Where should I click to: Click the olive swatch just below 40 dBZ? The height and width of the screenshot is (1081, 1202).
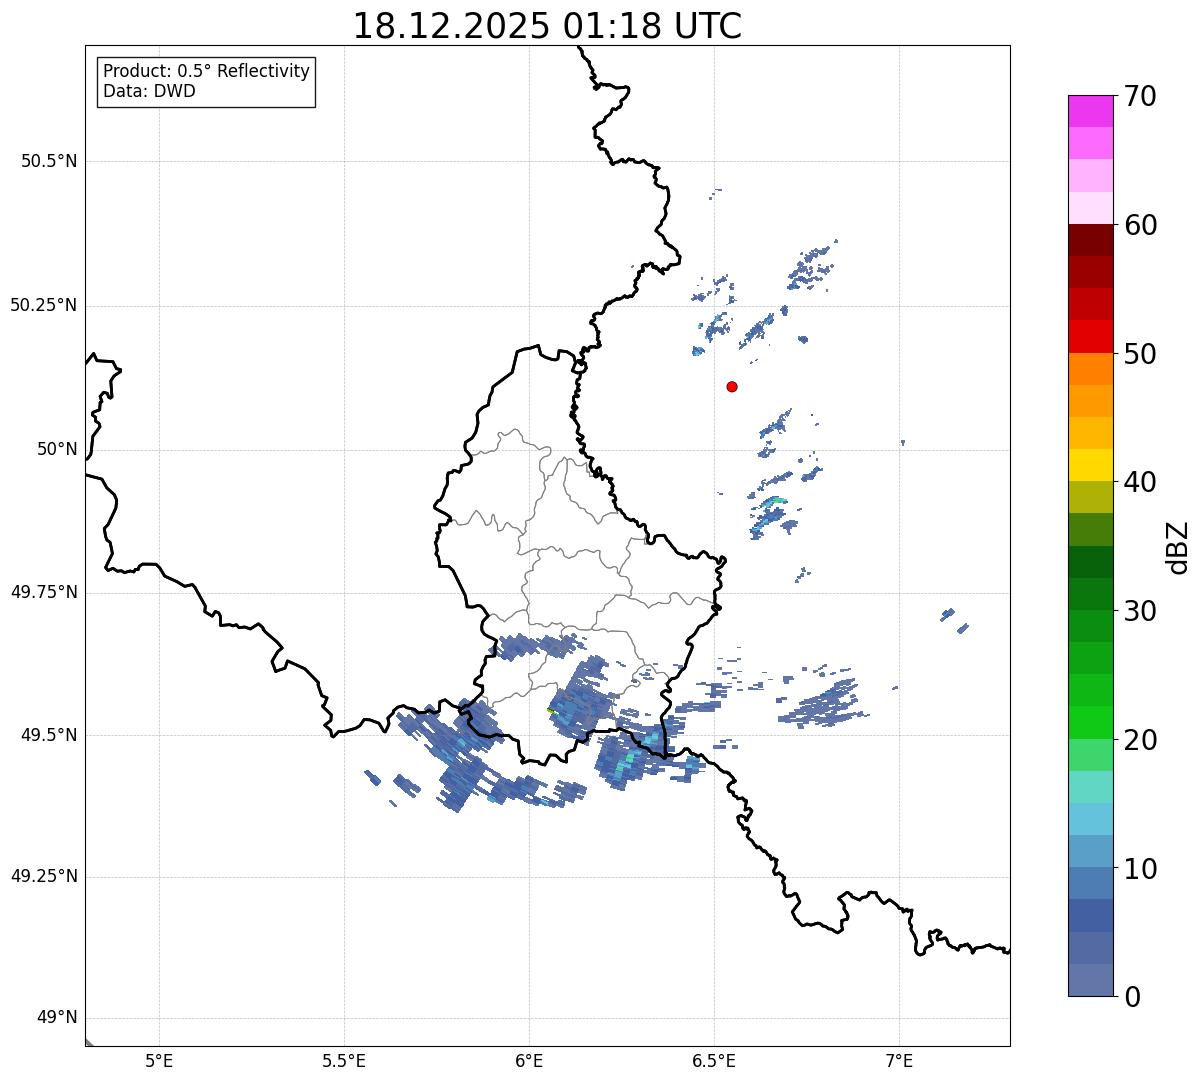(x=1090, y=497)
